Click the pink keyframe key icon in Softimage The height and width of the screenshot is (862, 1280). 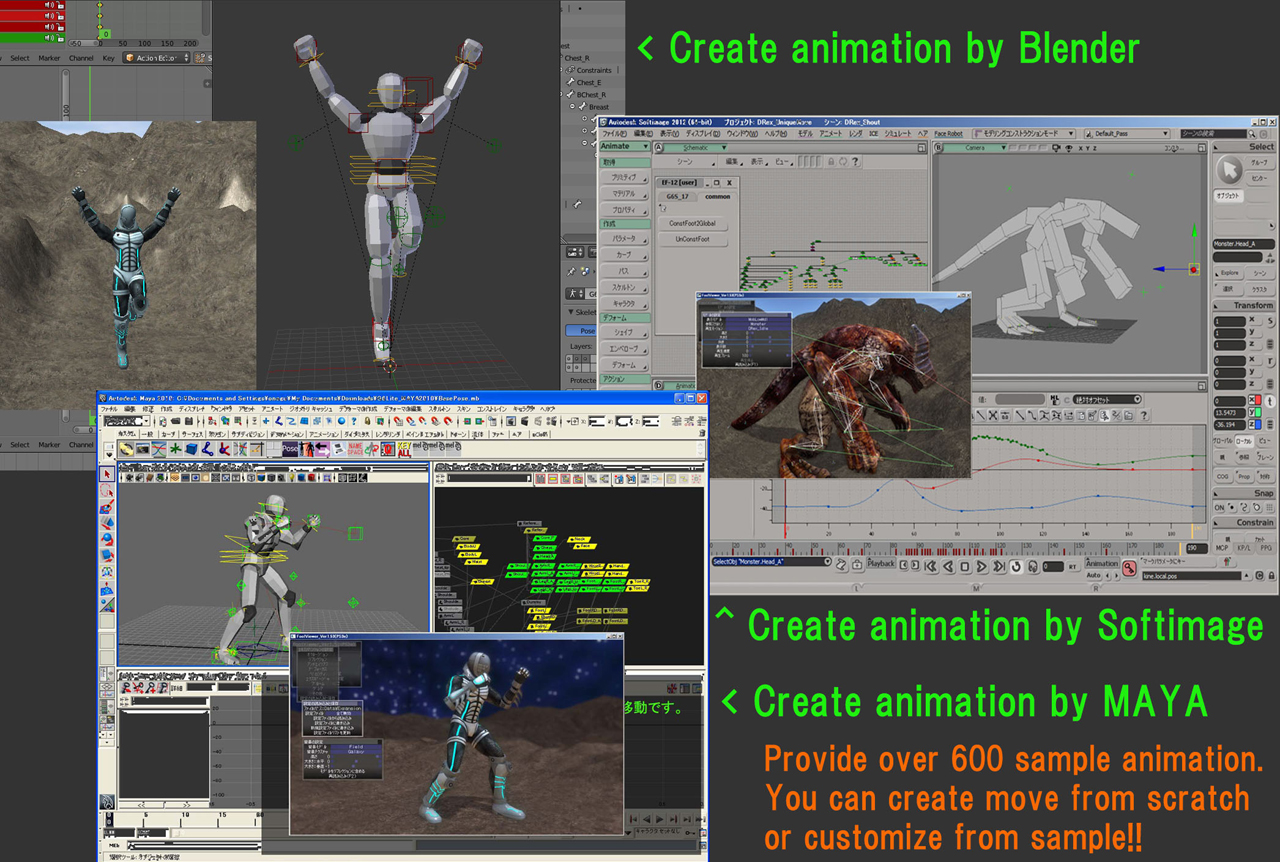pos(1128,568)
